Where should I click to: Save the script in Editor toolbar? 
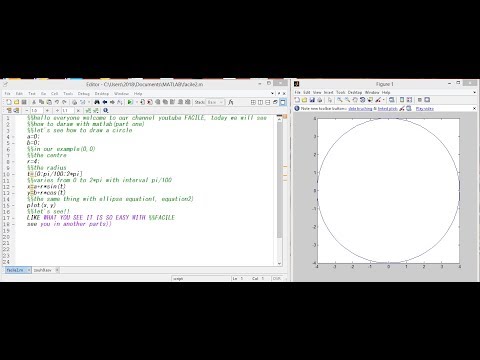coord(24,102)
